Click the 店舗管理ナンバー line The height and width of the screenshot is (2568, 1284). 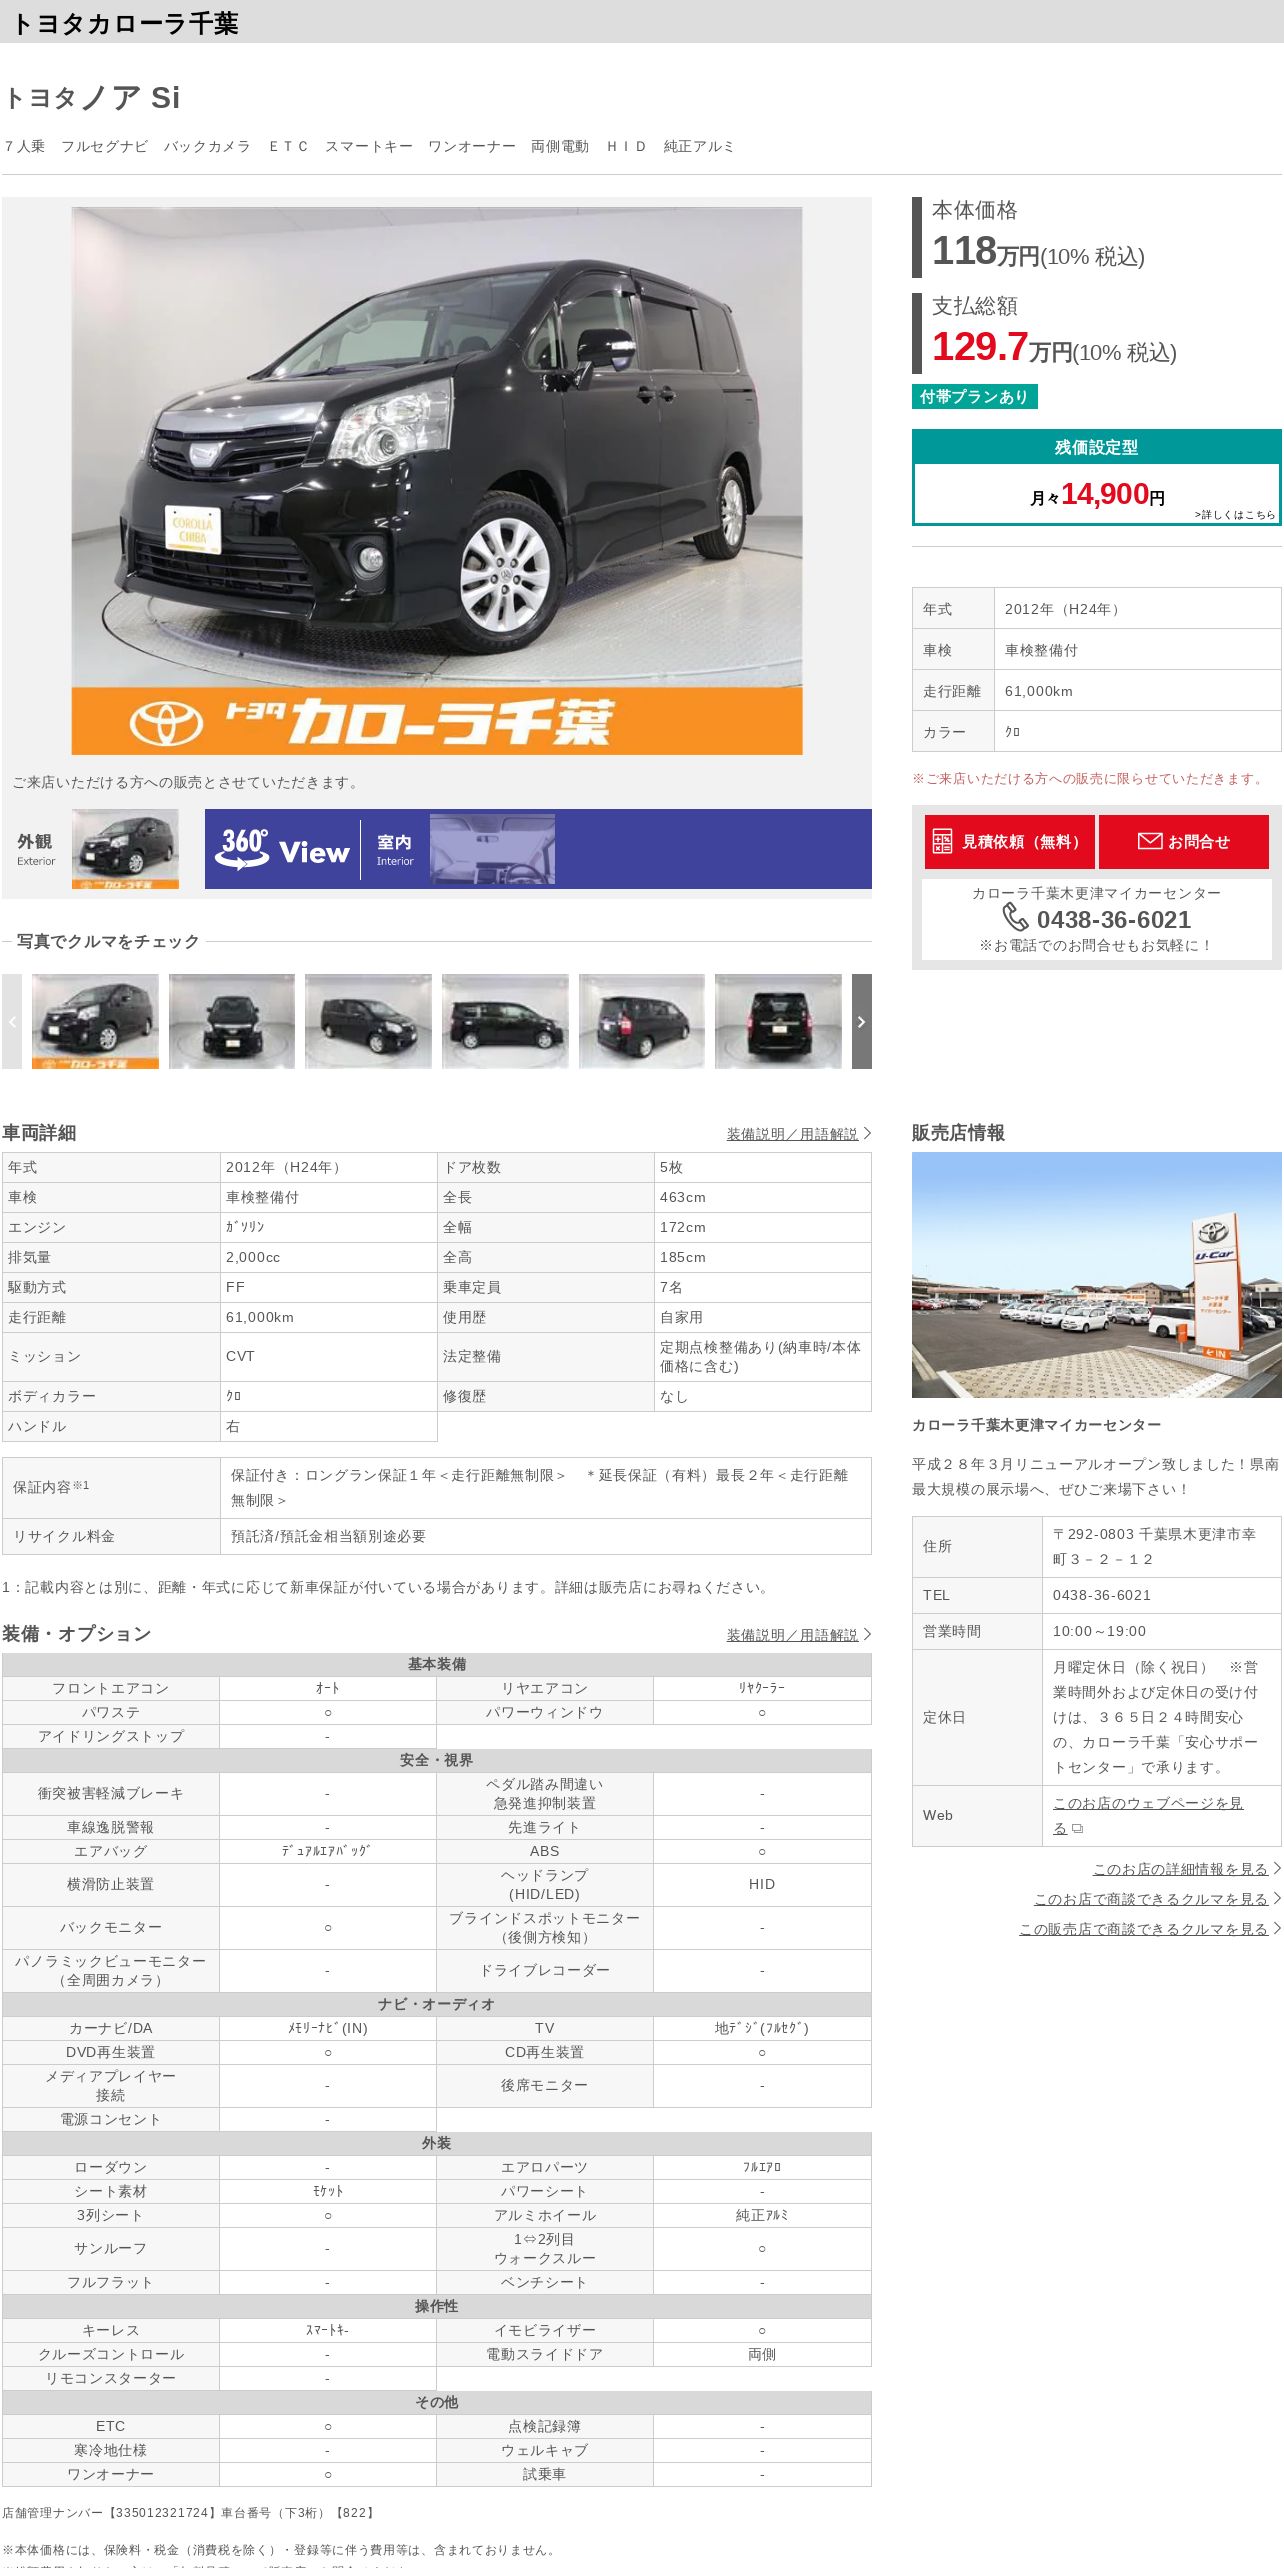[x=189, y=2512]
